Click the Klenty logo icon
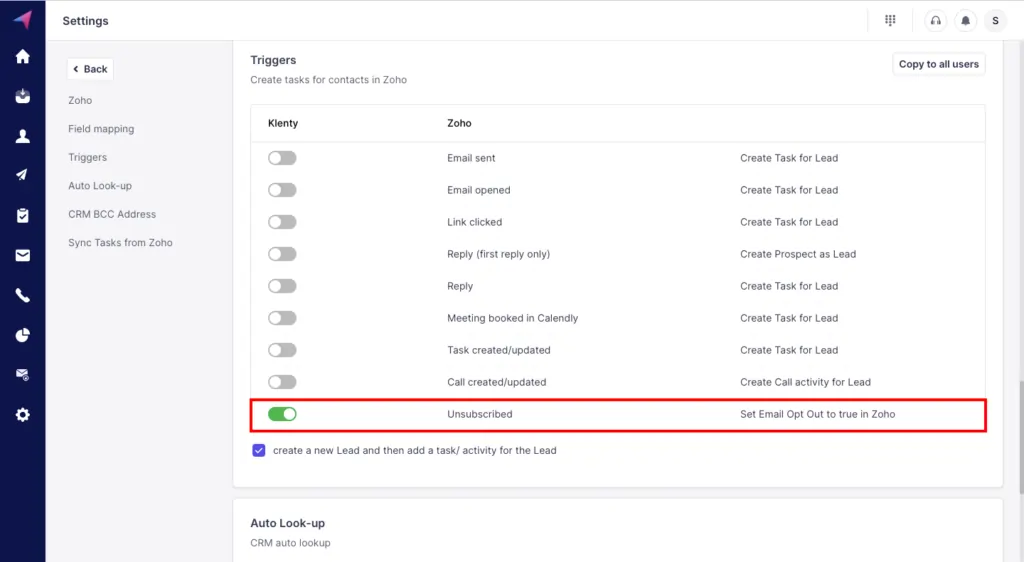The height and width of the screenshot is (562, 1024). pyautogui.click(x=23, y=20)
